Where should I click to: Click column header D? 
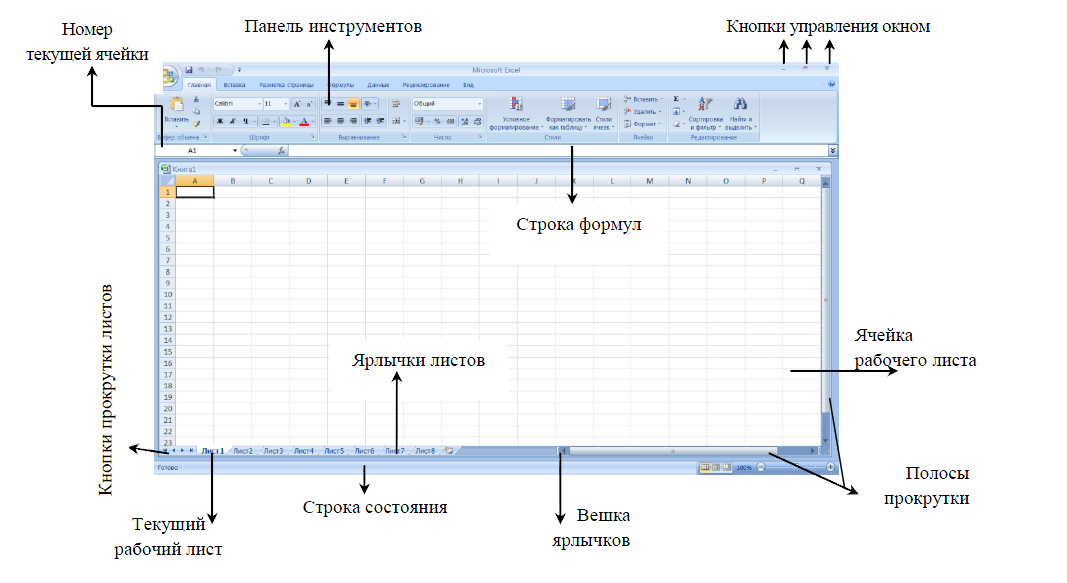coord(308,181)
